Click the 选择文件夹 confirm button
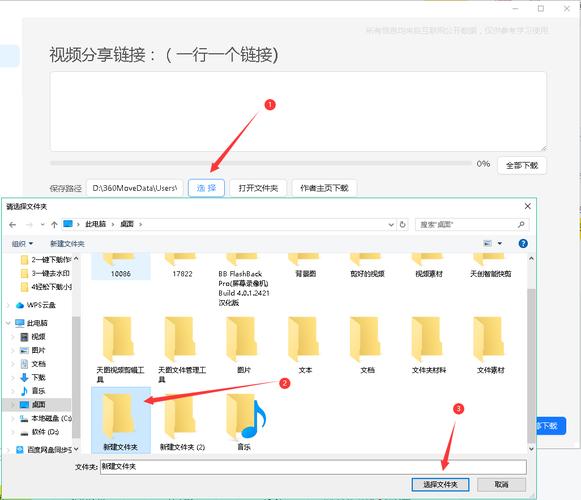The image size is (581, 500). pyautogui.click(x=440, y=484)
